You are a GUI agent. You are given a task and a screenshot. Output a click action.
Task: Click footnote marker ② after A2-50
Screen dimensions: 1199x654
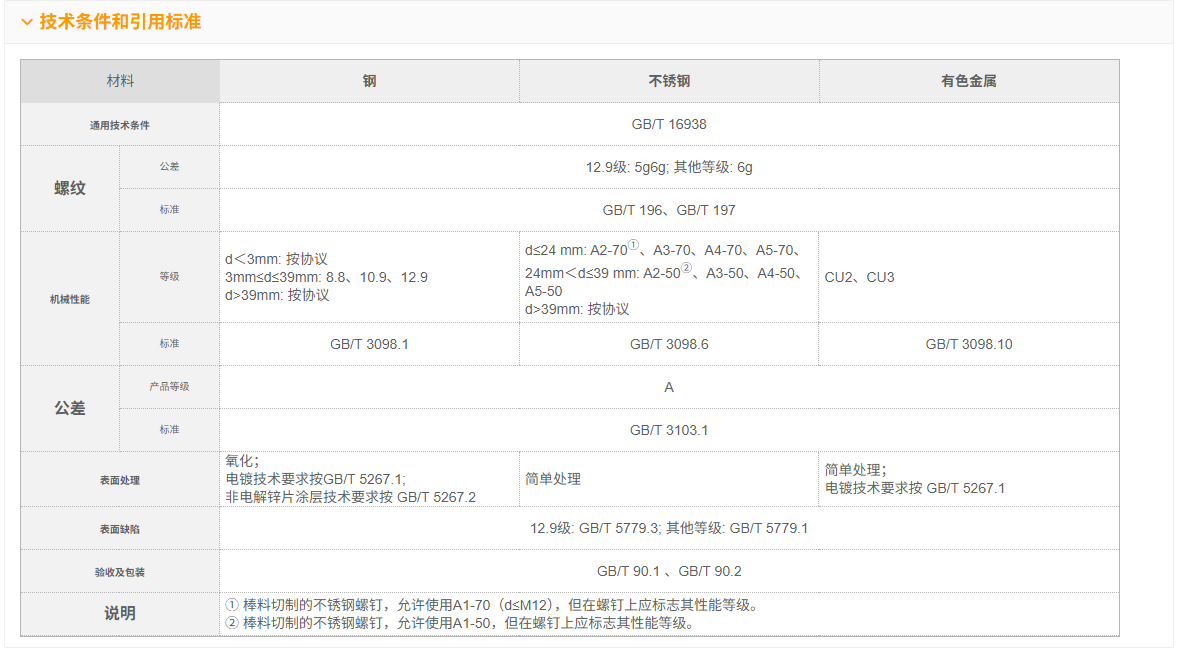tap(686, 270)
